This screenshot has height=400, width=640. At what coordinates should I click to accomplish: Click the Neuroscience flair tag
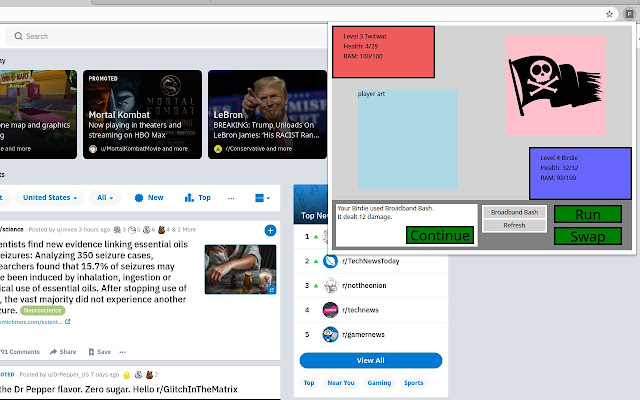pyautogui.click(x=42, y=311)
